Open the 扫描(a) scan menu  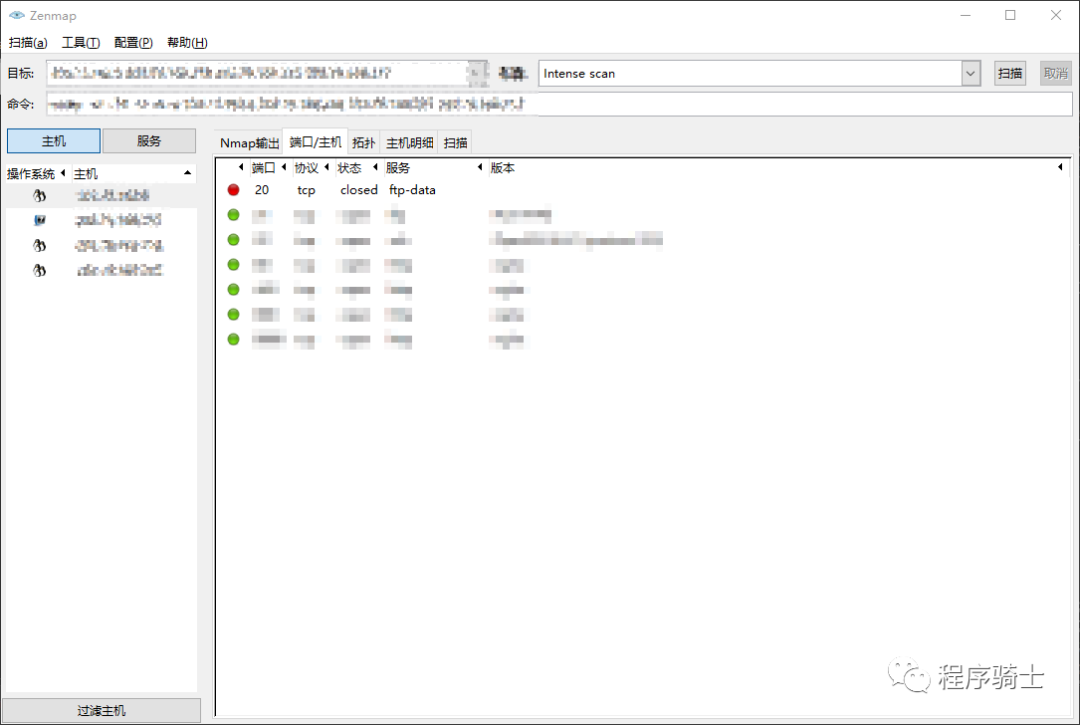(x=28, y=43)
